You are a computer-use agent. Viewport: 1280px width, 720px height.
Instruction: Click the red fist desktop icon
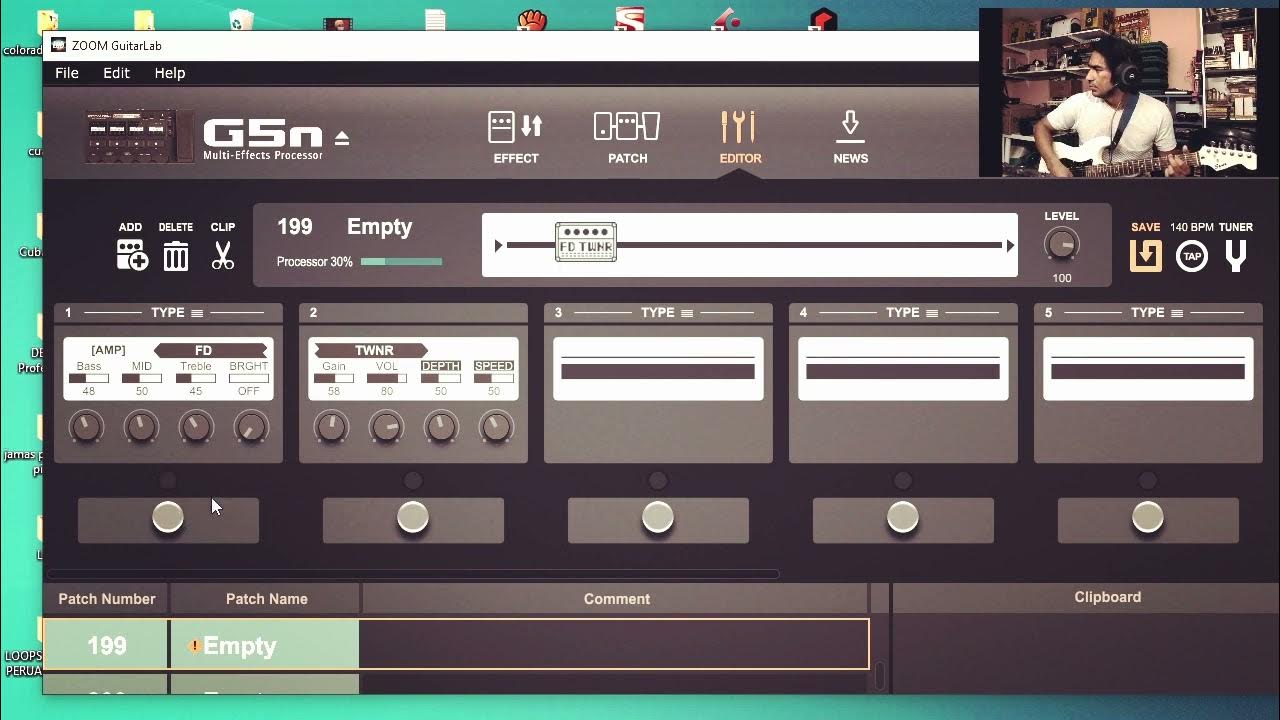coord(533,20)
